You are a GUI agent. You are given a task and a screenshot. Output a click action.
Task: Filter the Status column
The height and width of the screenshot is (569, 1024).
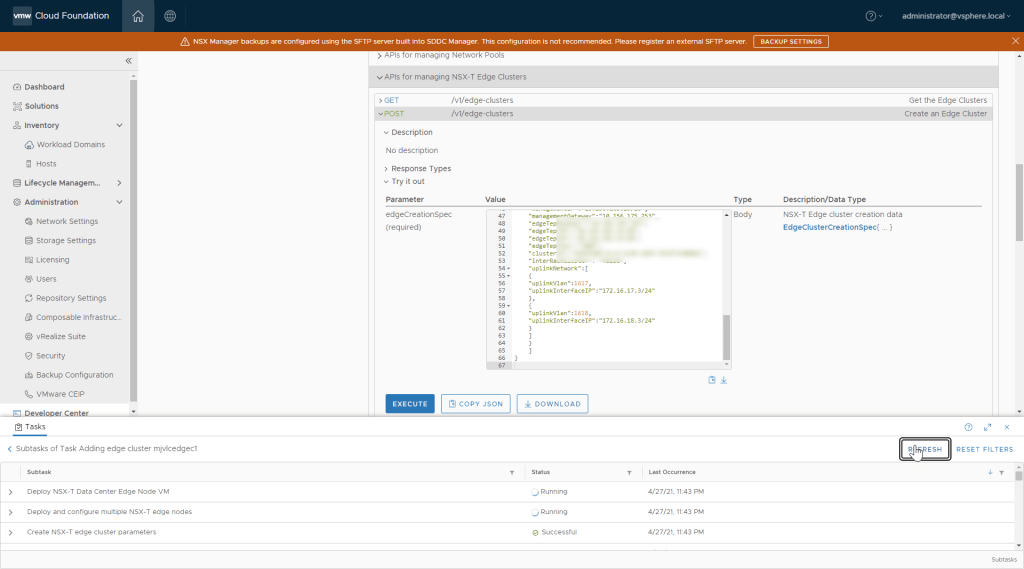tap(629, 472)
